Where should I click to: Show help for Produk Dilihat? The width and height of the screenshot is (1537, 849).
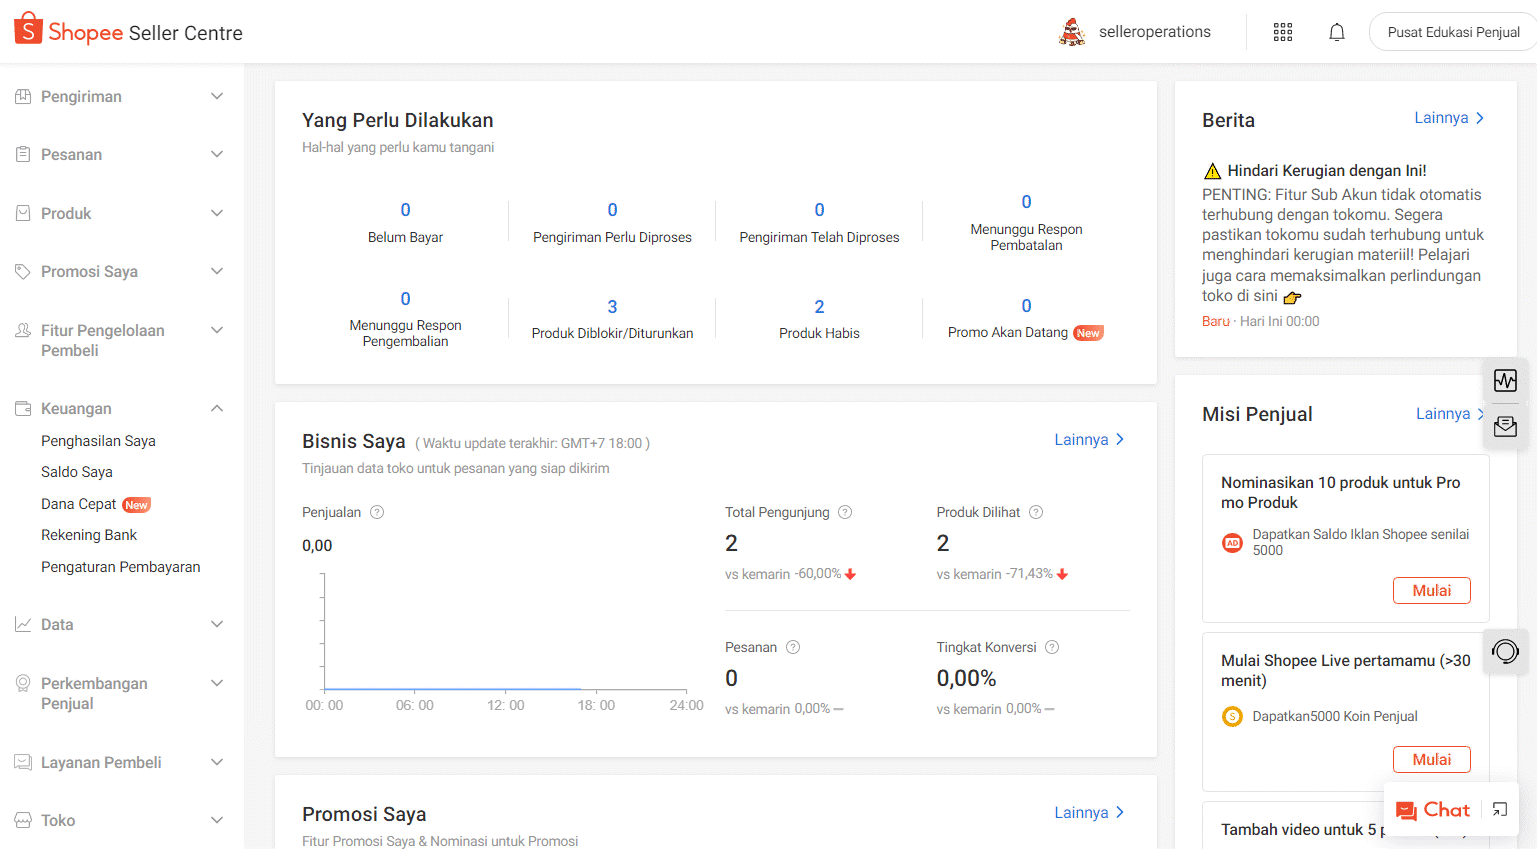click(1036, 512)
